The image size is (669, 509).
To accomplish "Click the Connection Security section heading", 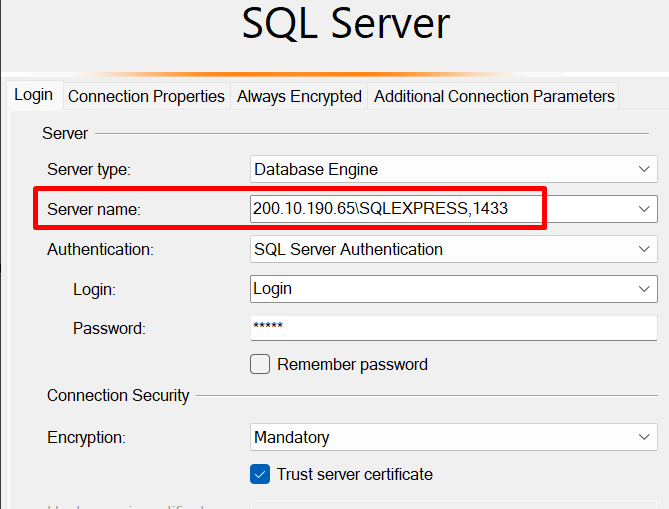I will tap(118, 395).
